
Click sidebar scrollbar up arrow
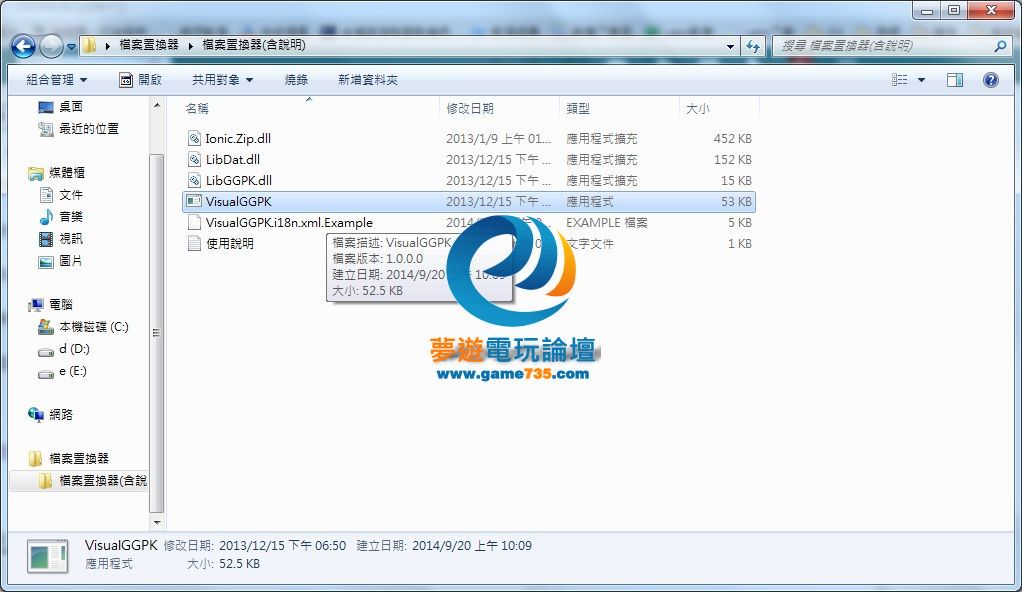[x=156, y=105]
